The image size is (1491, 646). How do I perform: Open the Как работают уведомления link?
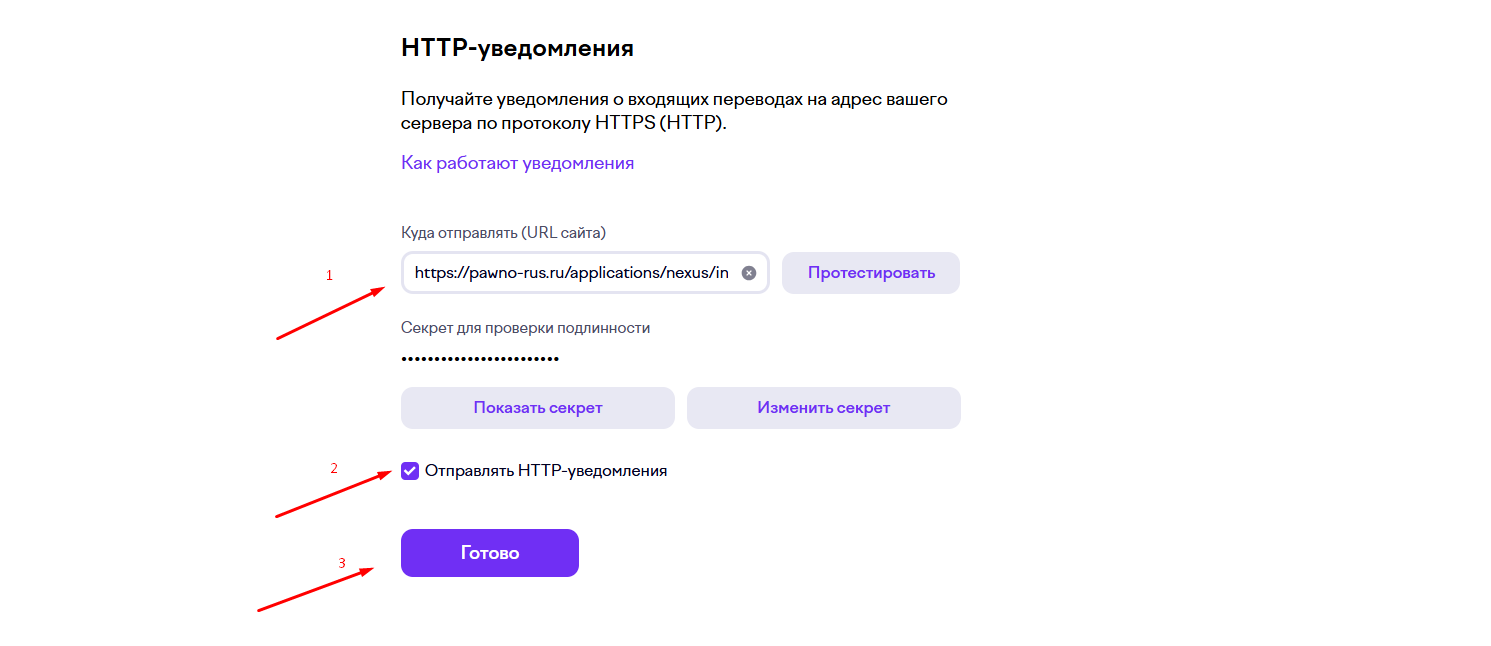[517, 163]
